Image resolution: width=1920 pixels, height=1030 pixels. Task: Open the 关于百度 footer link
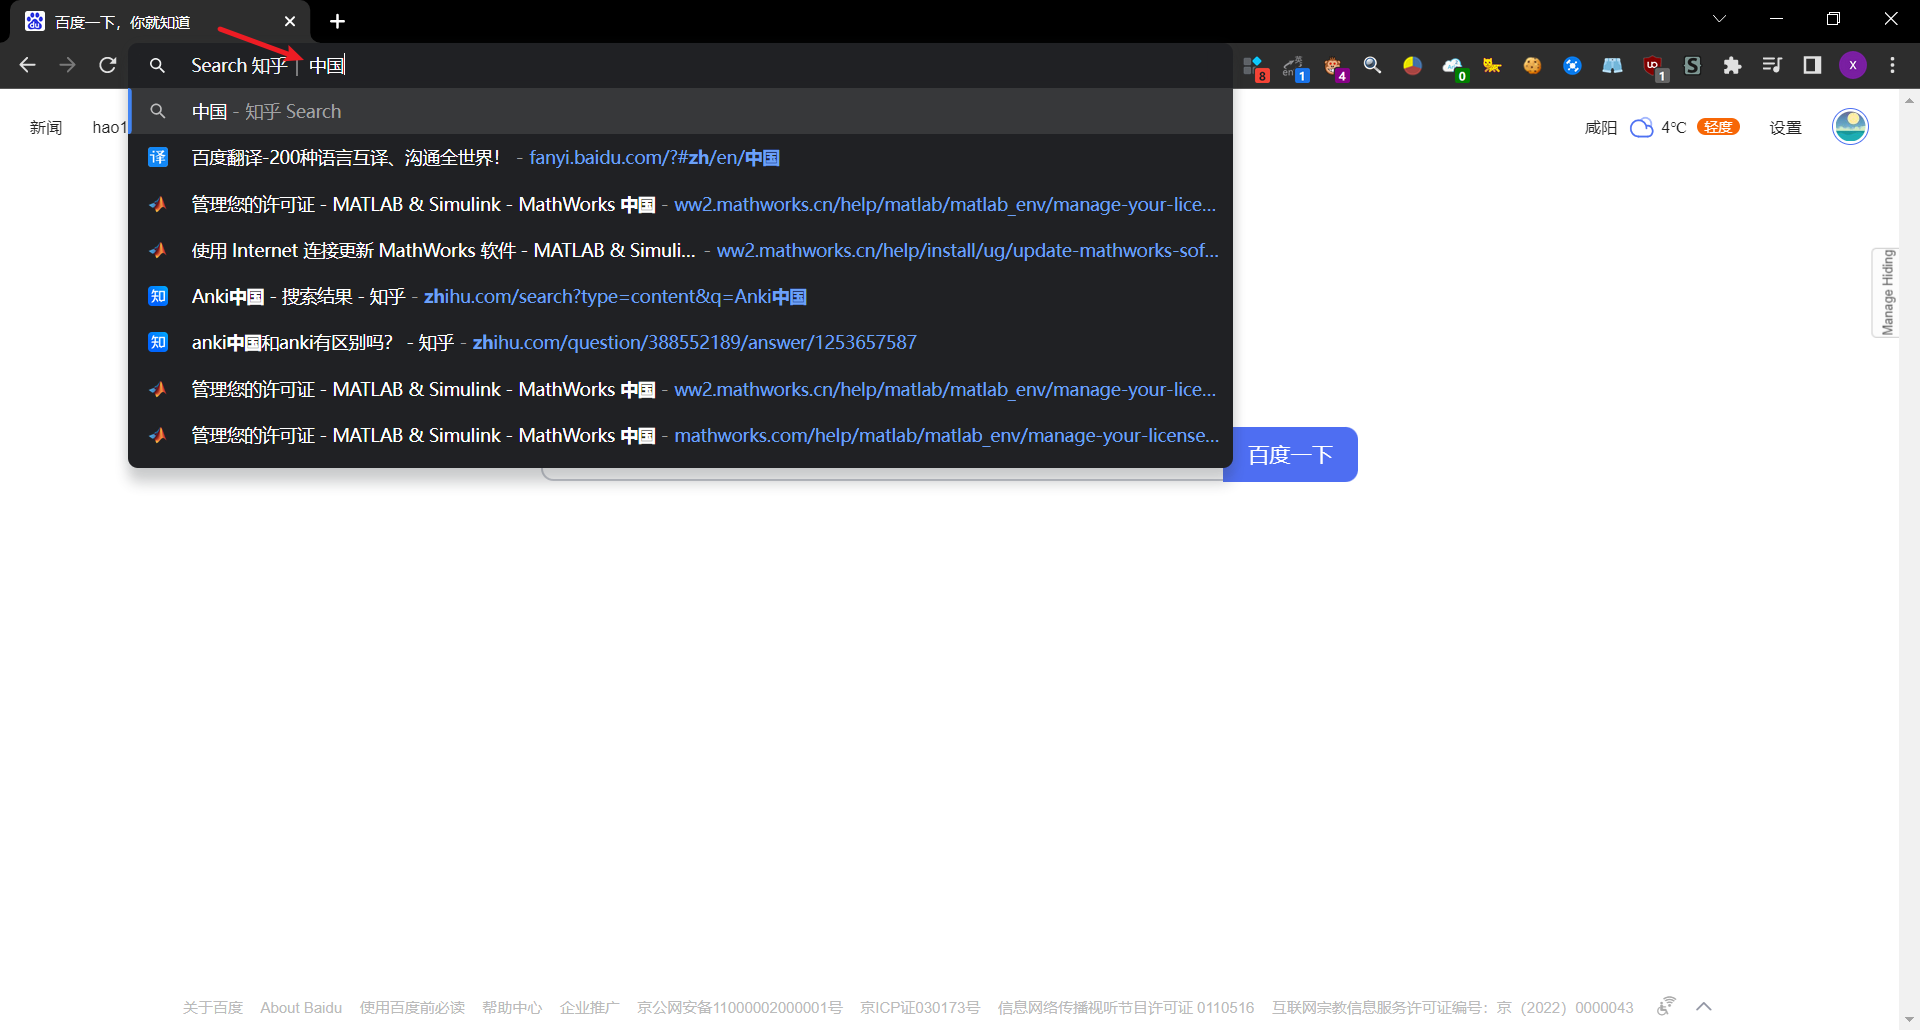click(x=213, y=1007)
